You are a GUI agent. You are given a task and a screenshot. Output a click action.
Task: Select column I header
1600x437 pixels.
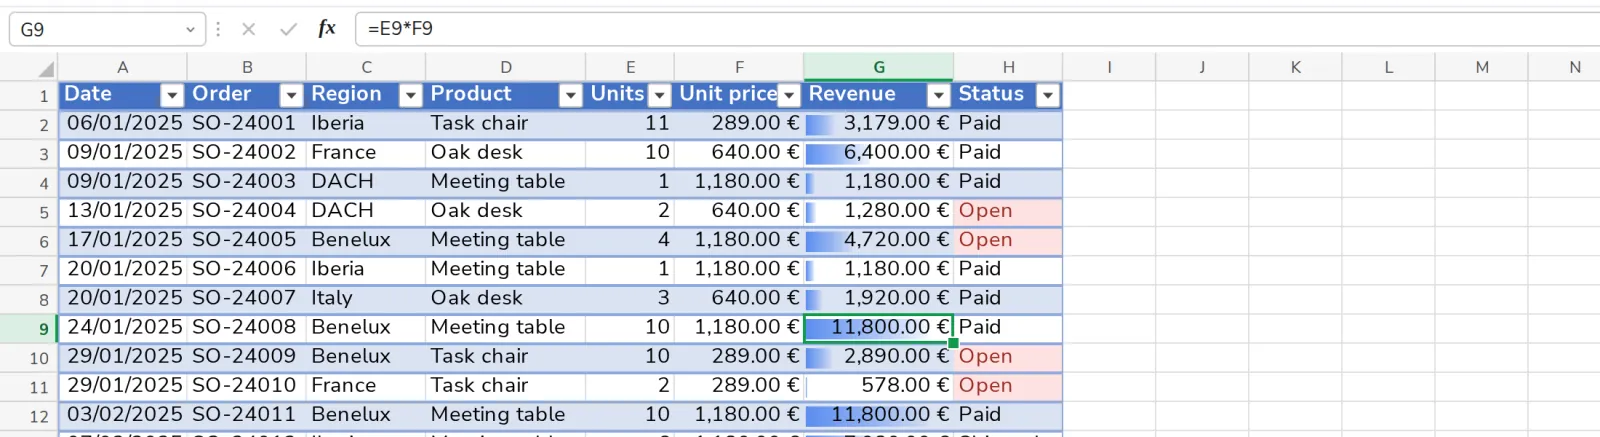click(1109, 67)
